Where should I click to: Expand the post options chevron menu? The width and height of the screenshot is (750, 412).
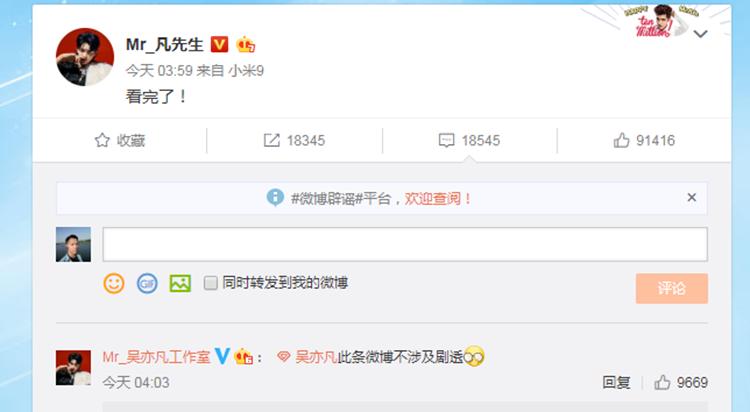point(700,34)
